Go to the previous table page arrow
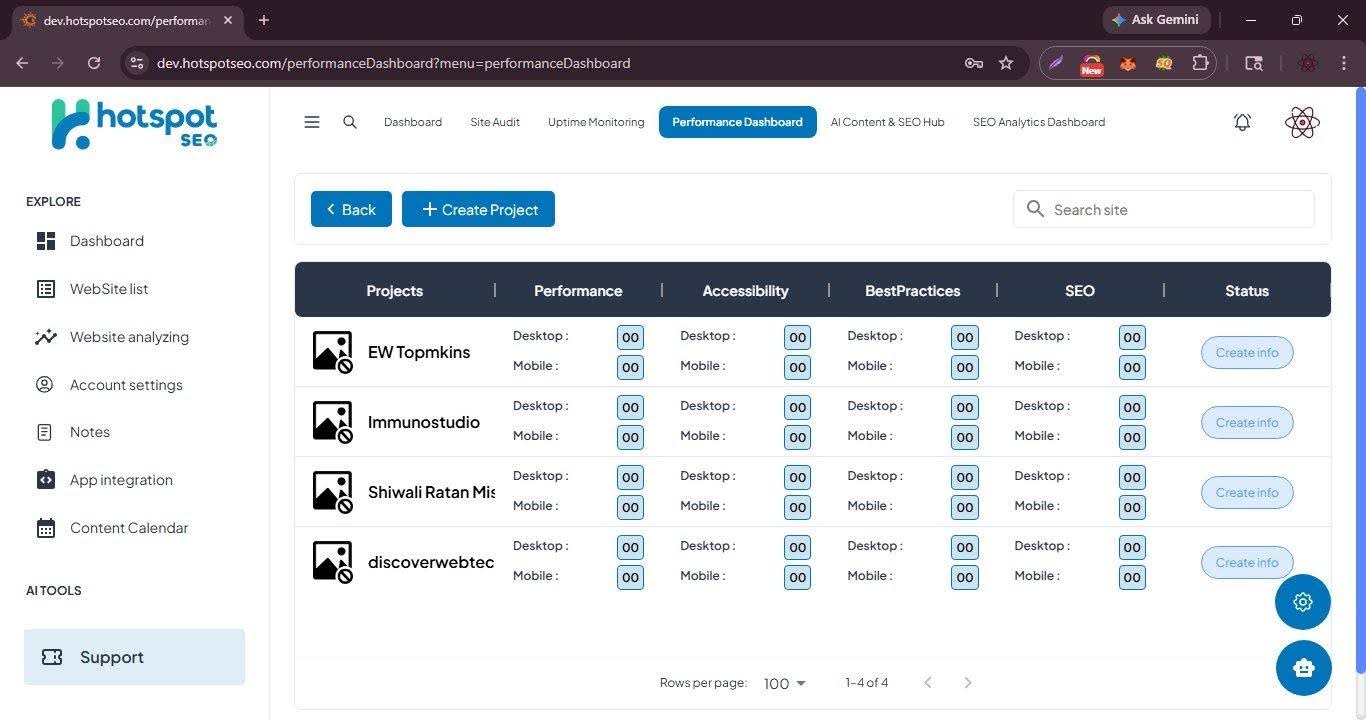 coord(928,683)
